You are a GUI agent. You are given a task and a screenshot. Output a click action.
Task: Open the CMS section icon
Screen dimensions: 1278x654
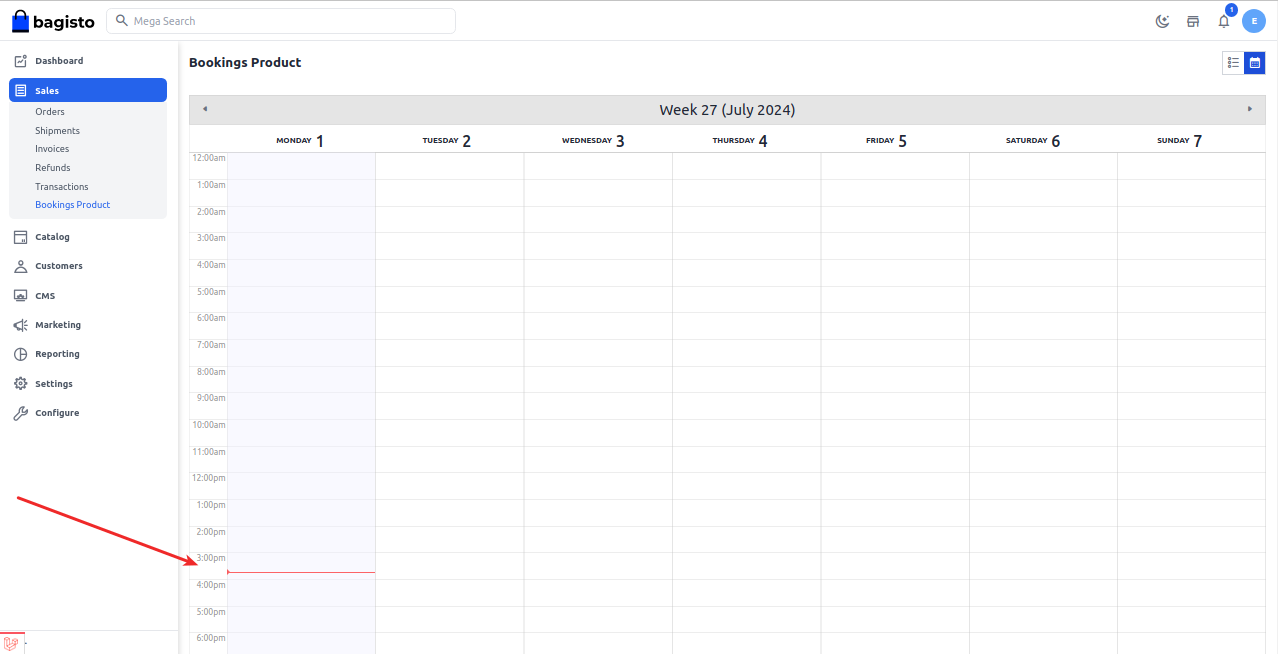click(20, 296)
